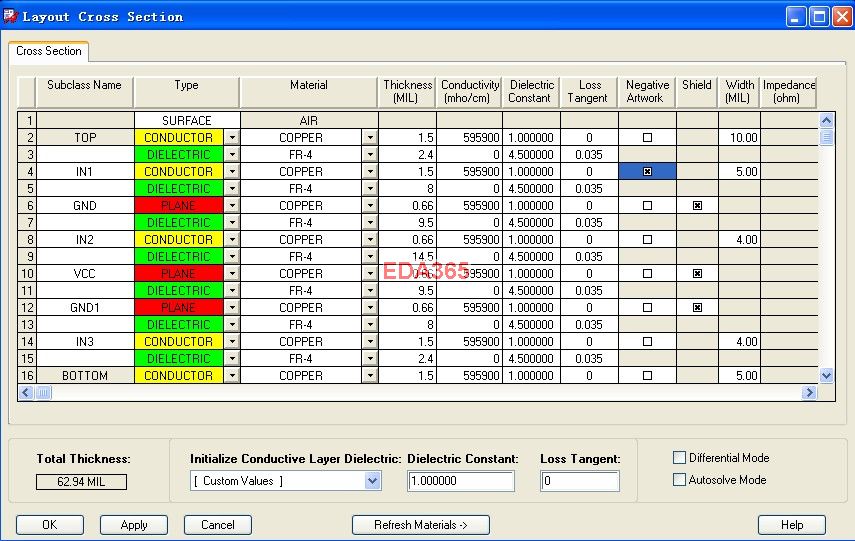
Task: Open Type dropdown for BOTTOM layer
Action: point(232,376)
